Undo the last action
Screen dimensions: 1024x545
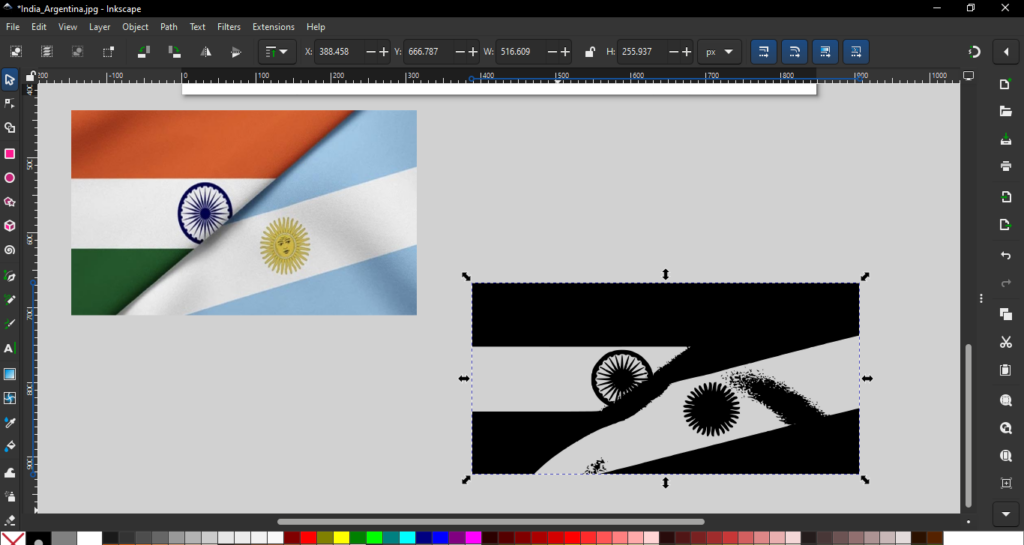point(1006,255)
